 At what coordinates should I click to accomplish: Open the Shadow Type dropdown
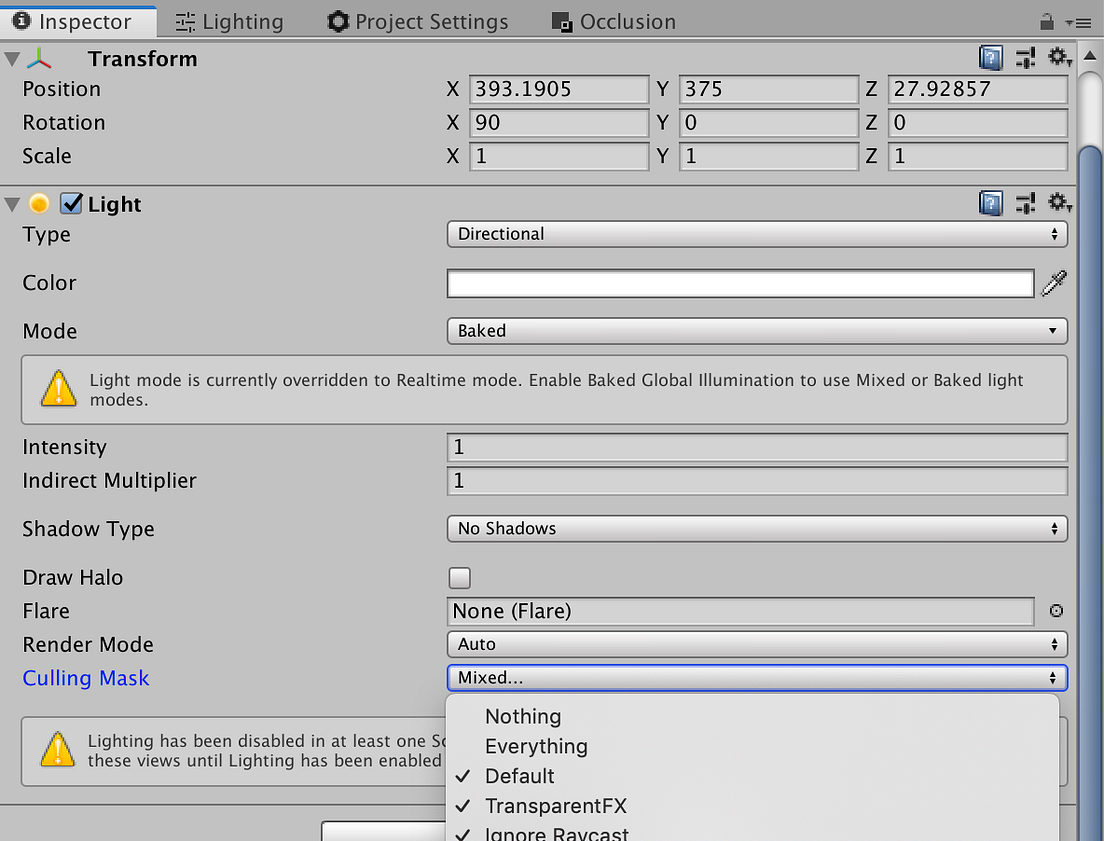[x=756, y=528]
